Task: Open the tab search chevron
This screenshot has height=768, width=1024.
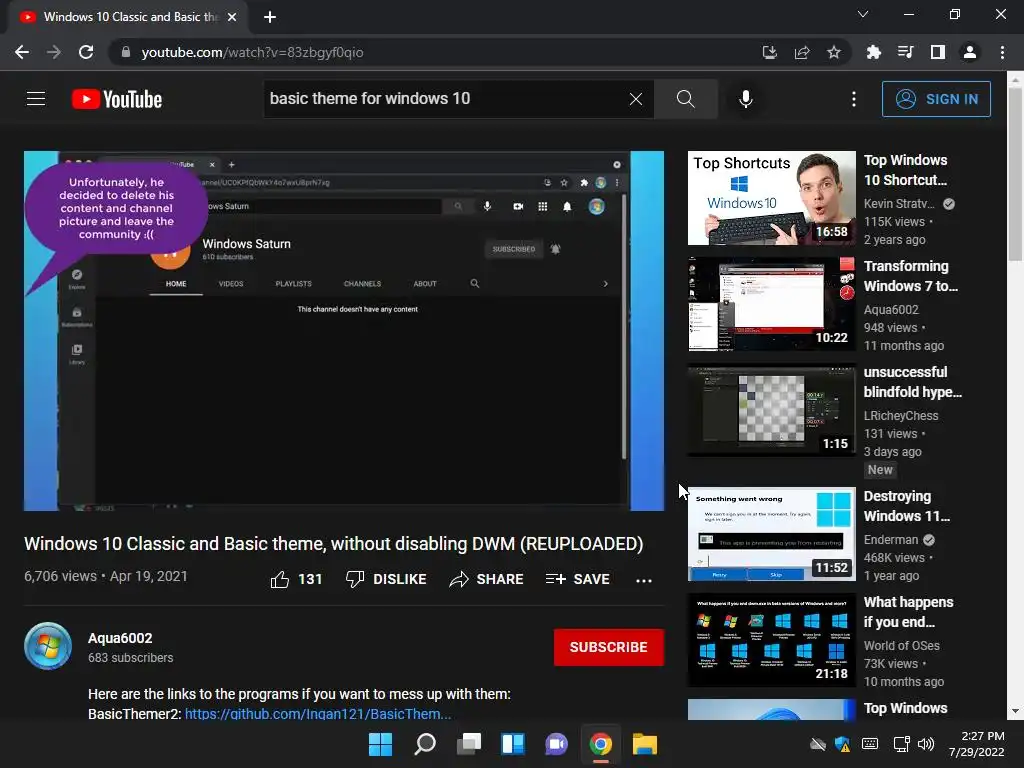Action: click(x=863, y=14)
